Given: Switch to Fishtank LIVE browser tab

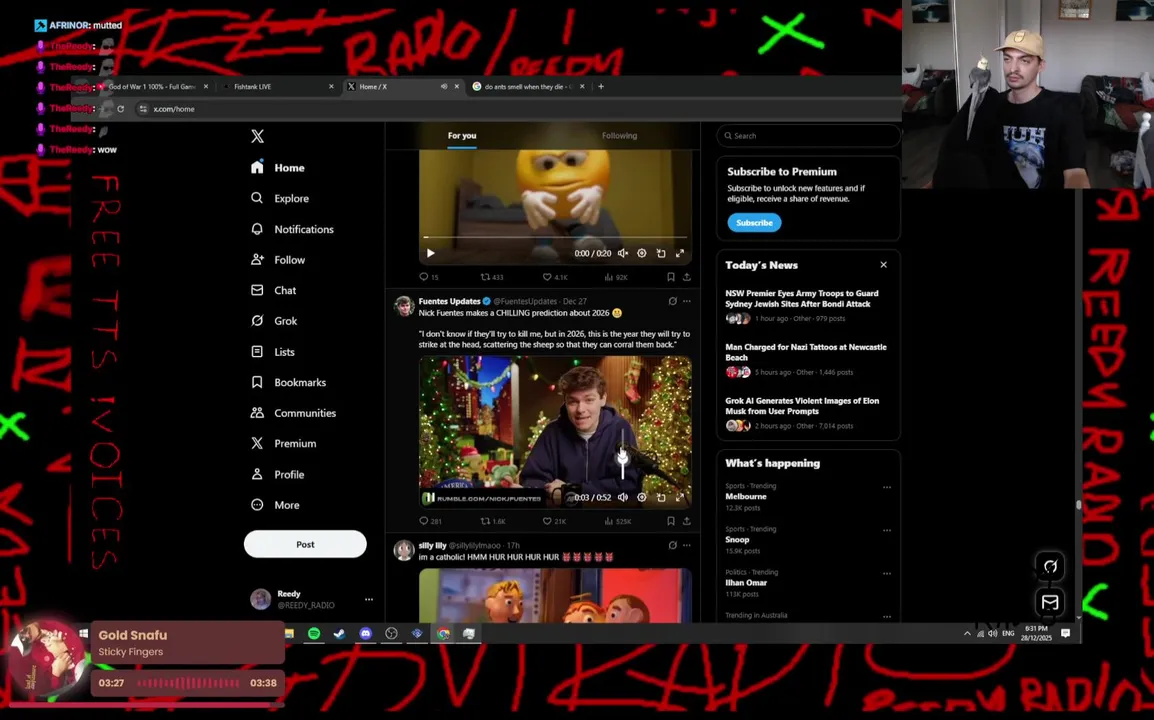Looking at the screenshot, I should click(277, 87).
